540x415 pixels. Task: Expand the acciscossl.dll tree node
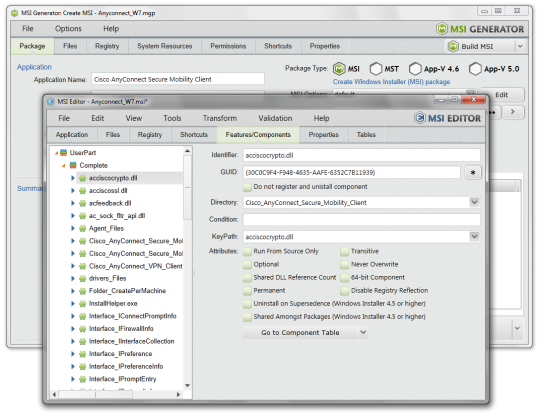pos(73,190)
